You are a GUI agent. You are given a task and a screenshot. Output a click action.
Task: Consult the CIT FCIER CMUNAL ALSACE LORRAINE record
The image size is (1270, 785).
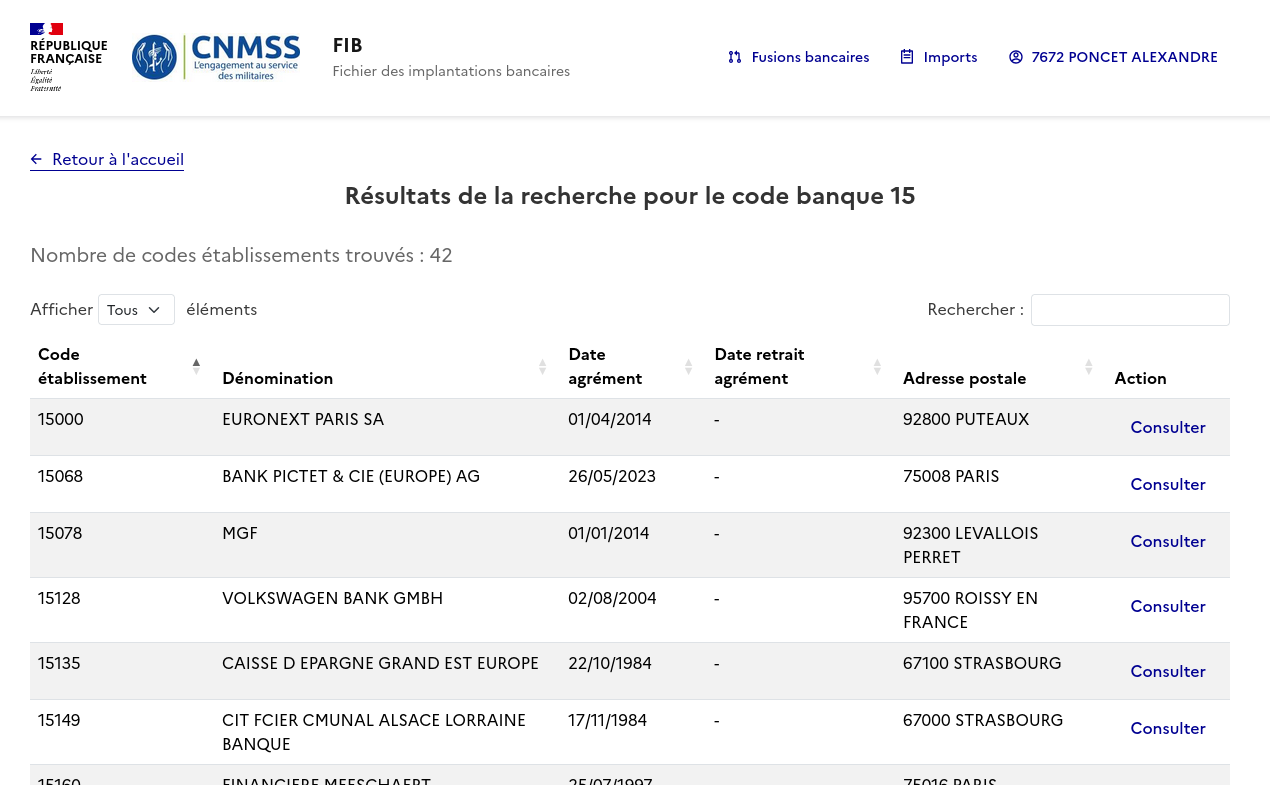(x=1168, y=728)
